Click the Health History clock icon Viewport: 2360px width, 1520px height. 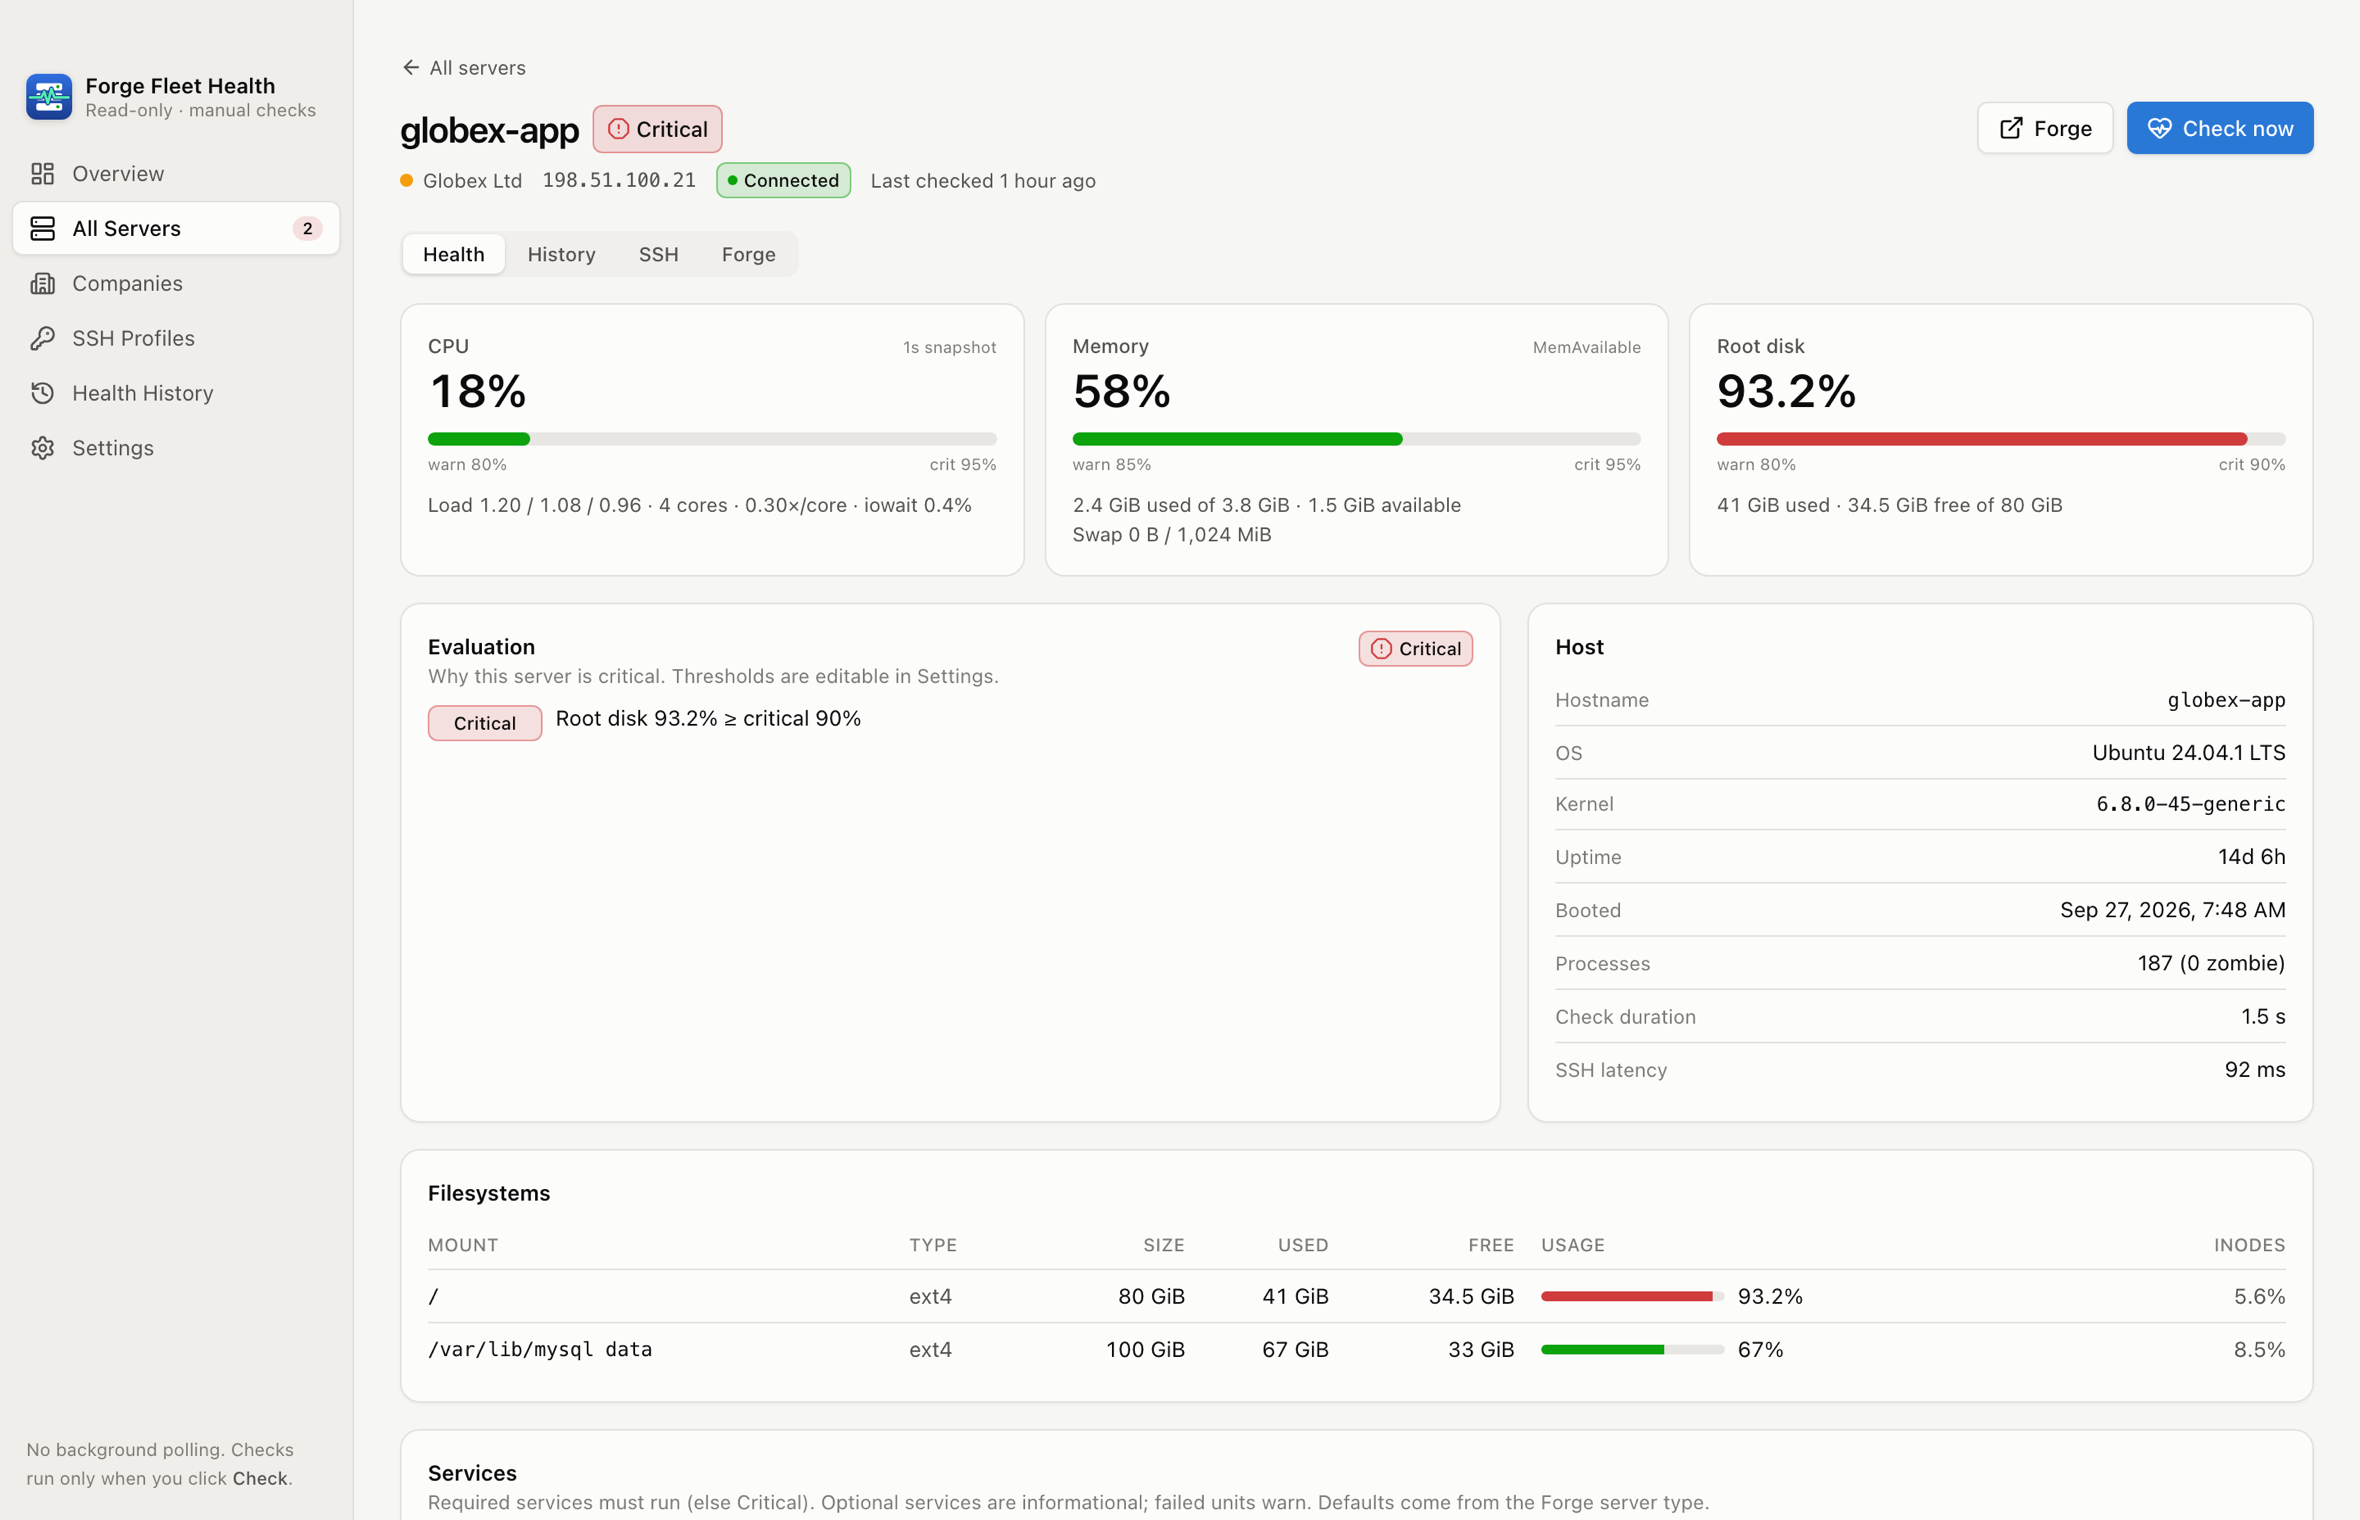click(x=42, y=393)
